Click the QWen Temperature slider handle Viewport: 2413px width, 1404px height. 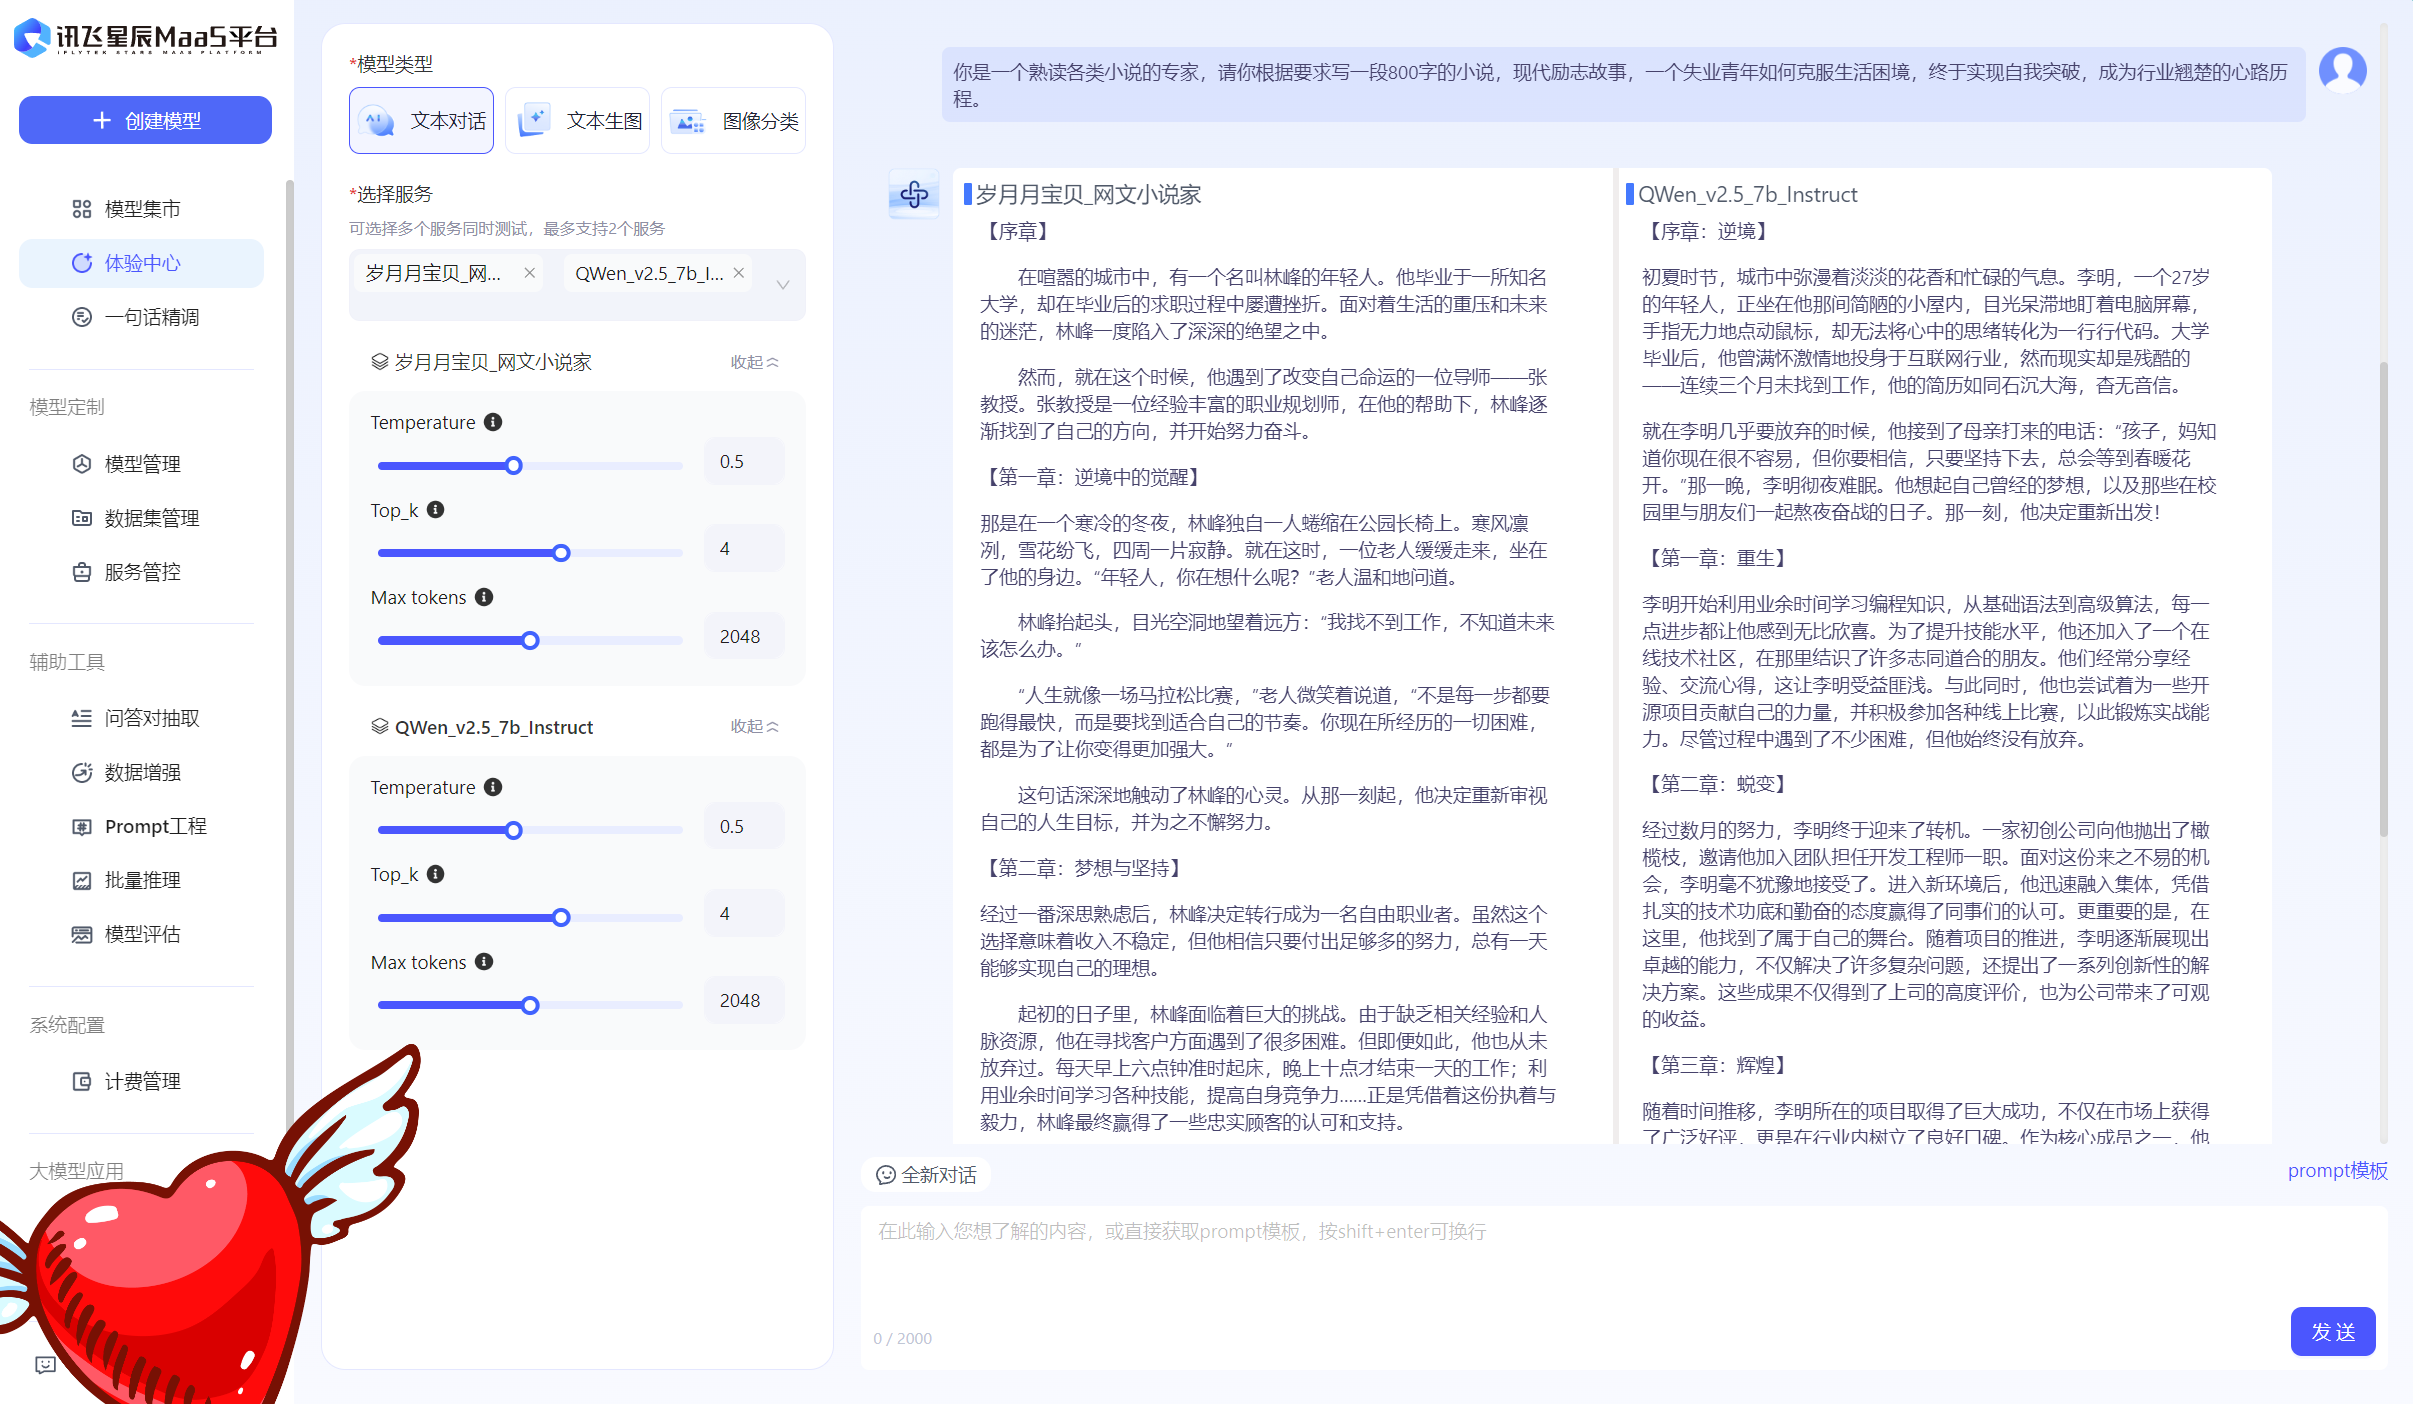tap(514, 830)
